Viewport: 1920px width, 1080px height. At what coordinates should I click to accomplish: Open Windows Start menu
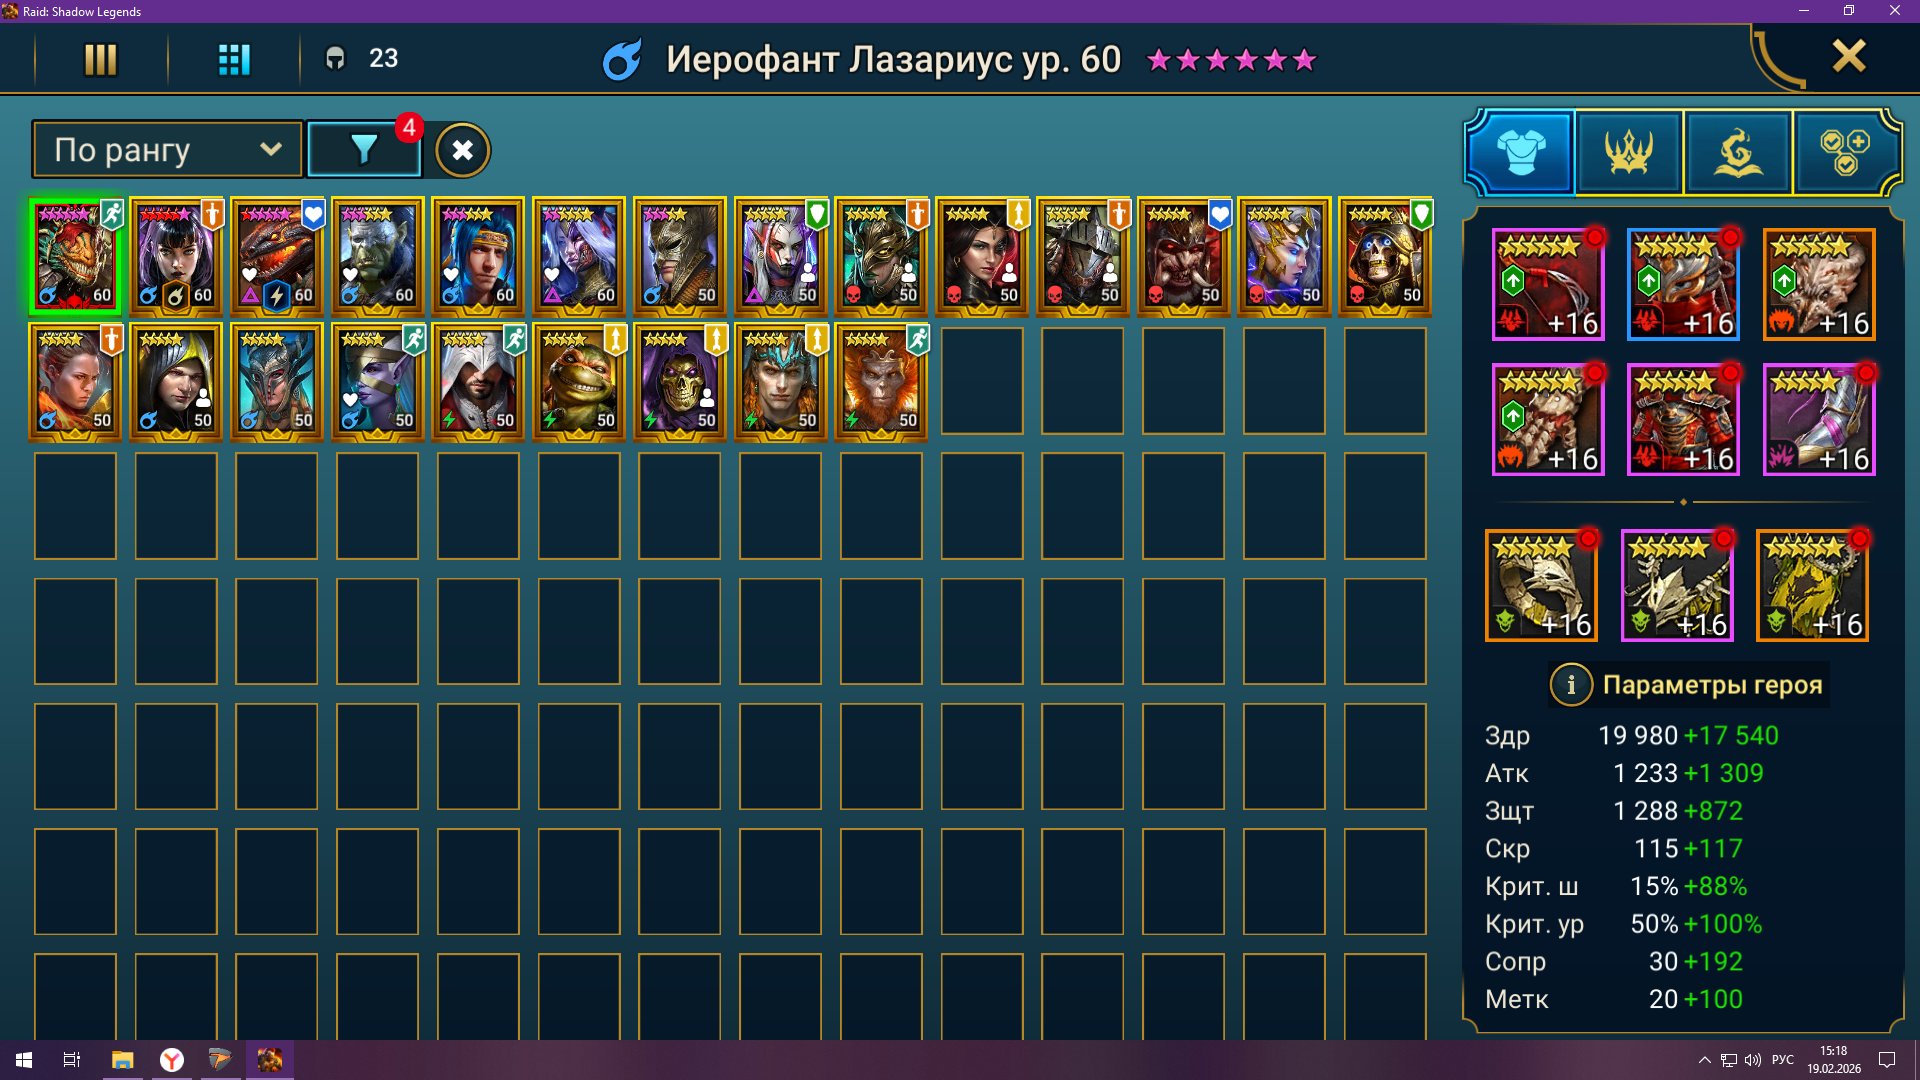24,1060
